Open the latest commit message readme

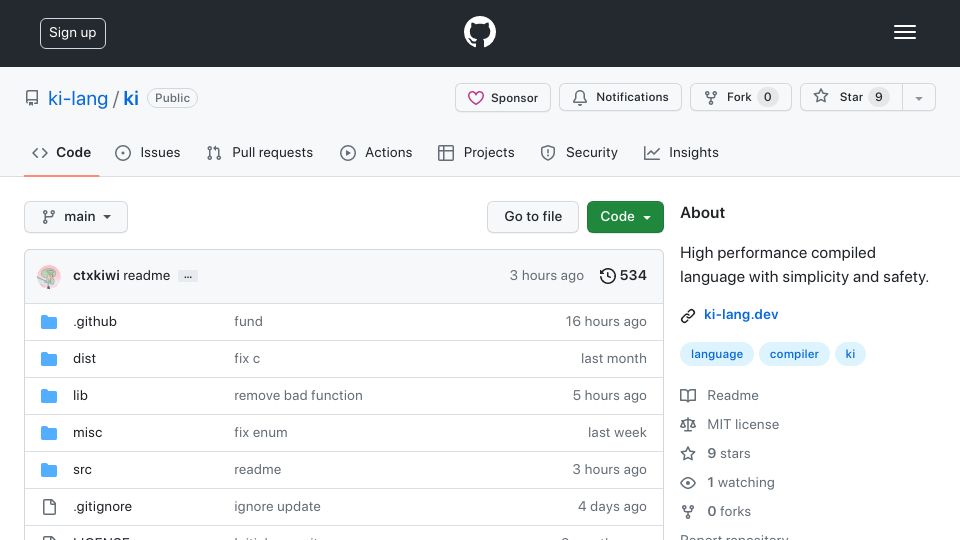[146, 276]
